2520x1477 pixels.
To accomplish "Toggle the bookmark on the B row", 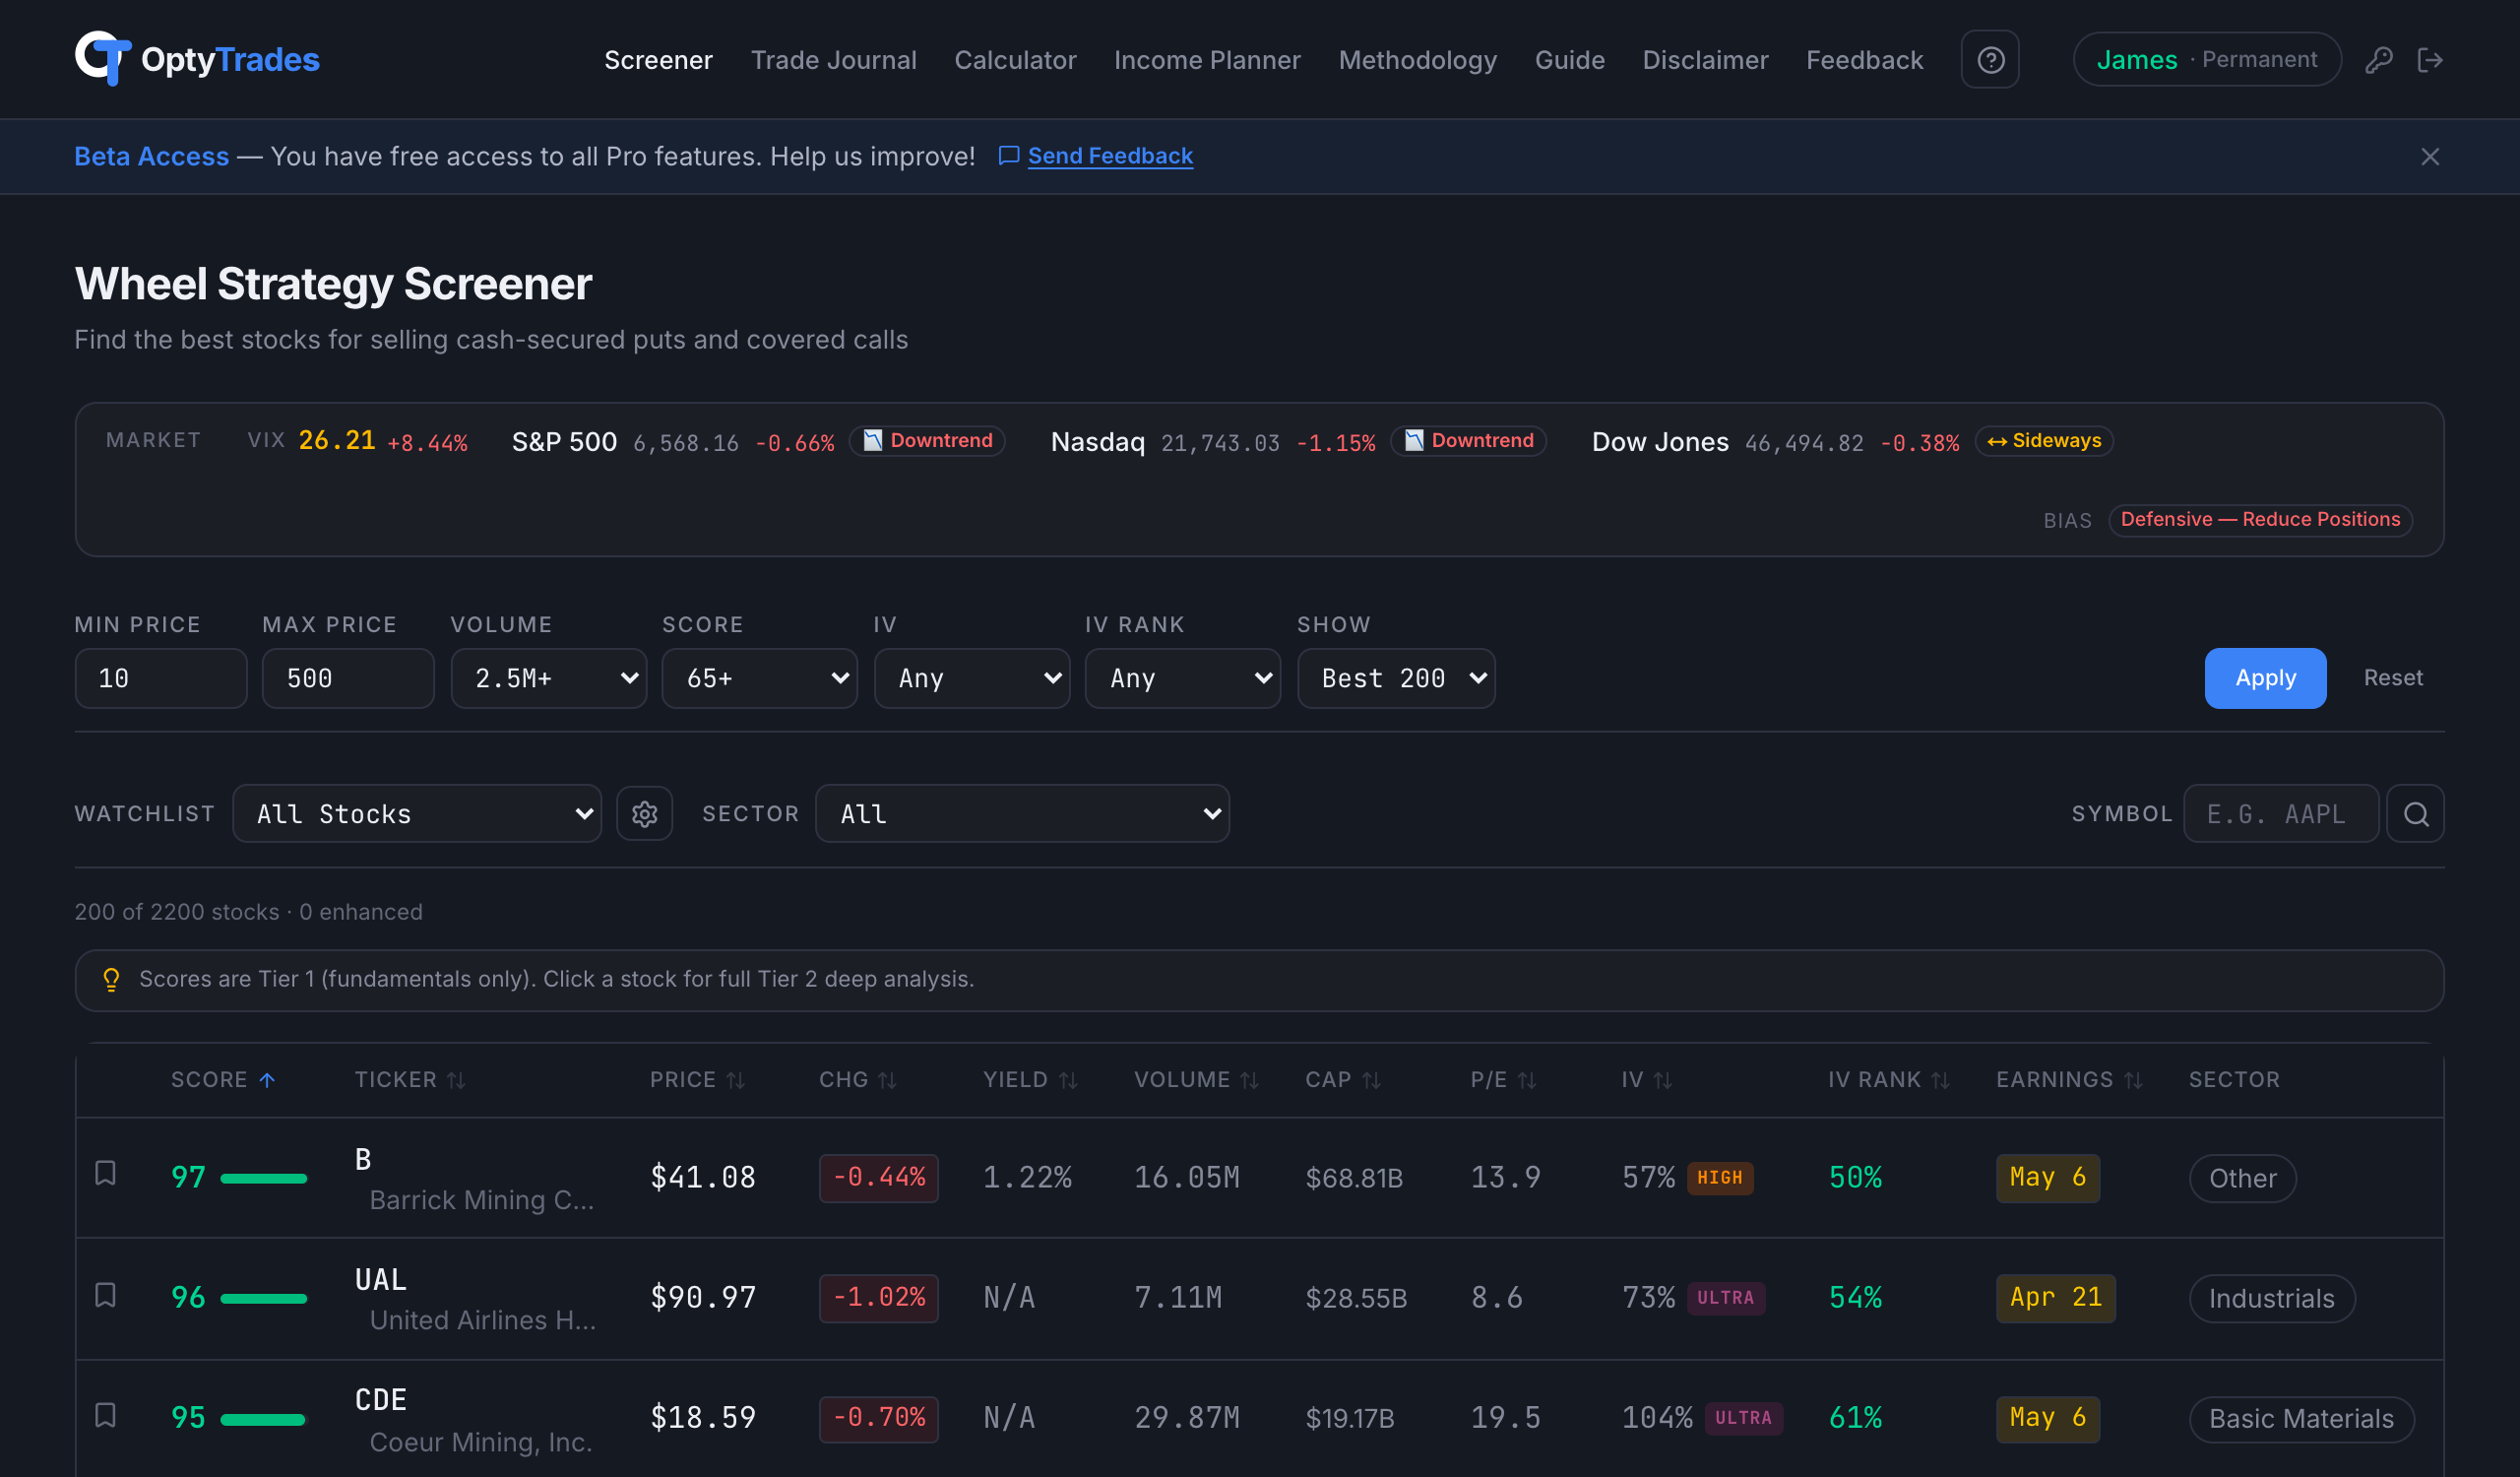I will (105, 1174).
